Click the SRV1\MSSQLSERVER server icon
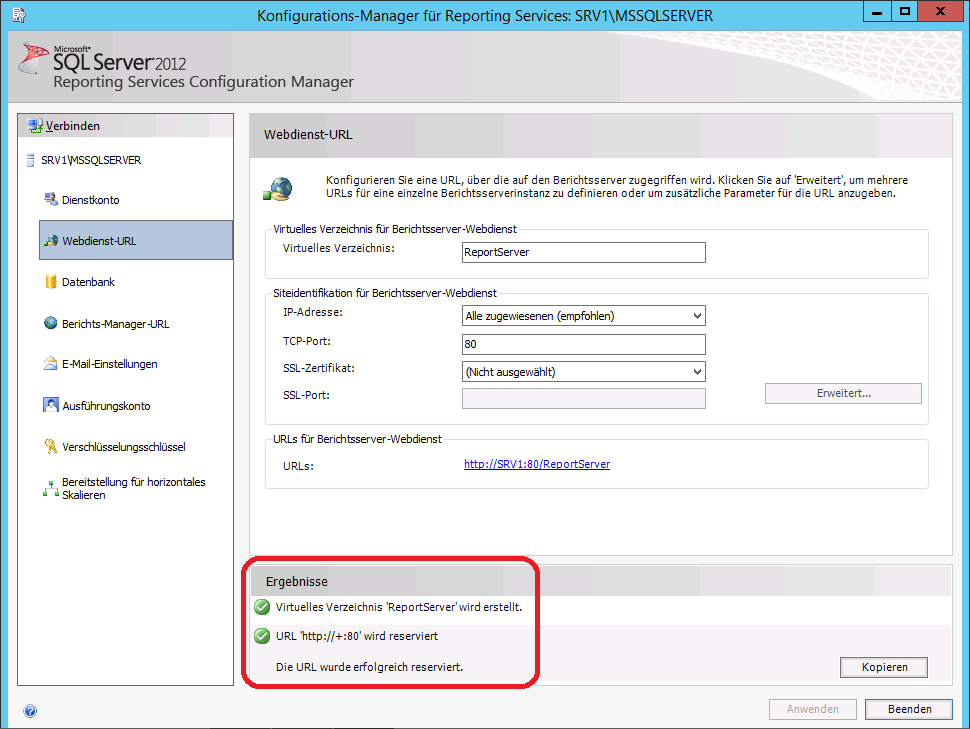 coord(30,160)
